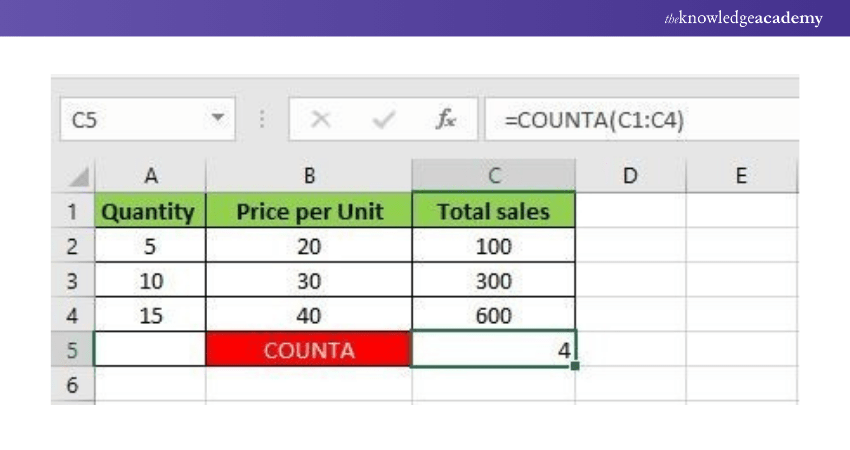Select column B header
Screen dimensions: 850x450
coord(309,176)
